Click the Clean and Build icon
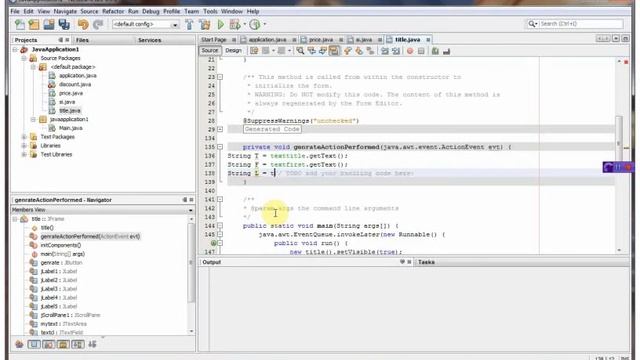Viewport: 640px width, 360px height. point(205,24)
